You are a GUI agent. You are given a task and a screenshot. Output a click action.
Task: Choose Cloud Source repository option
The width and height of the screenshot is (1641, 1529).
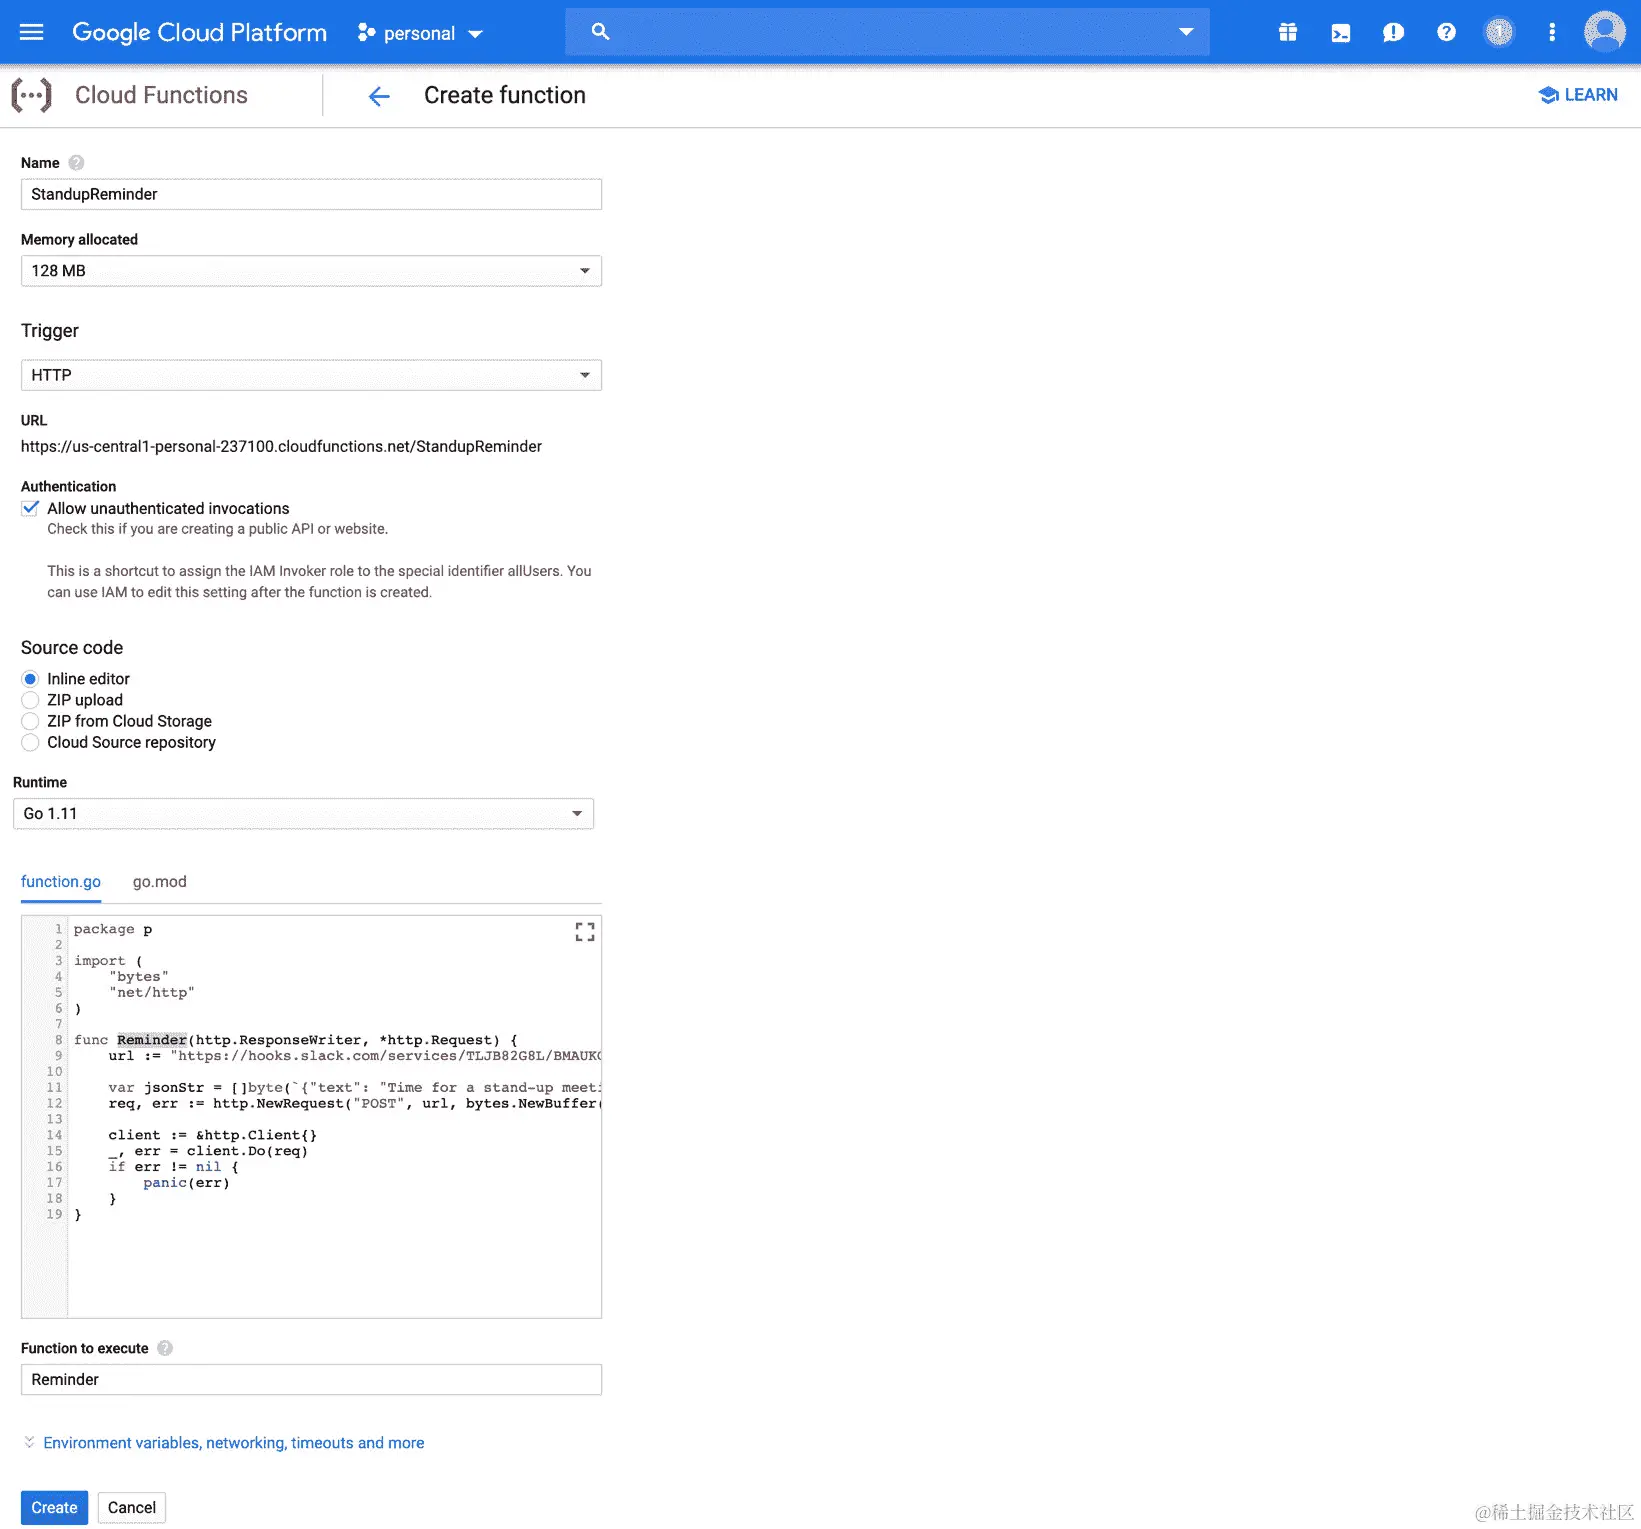tap(30, 742)
